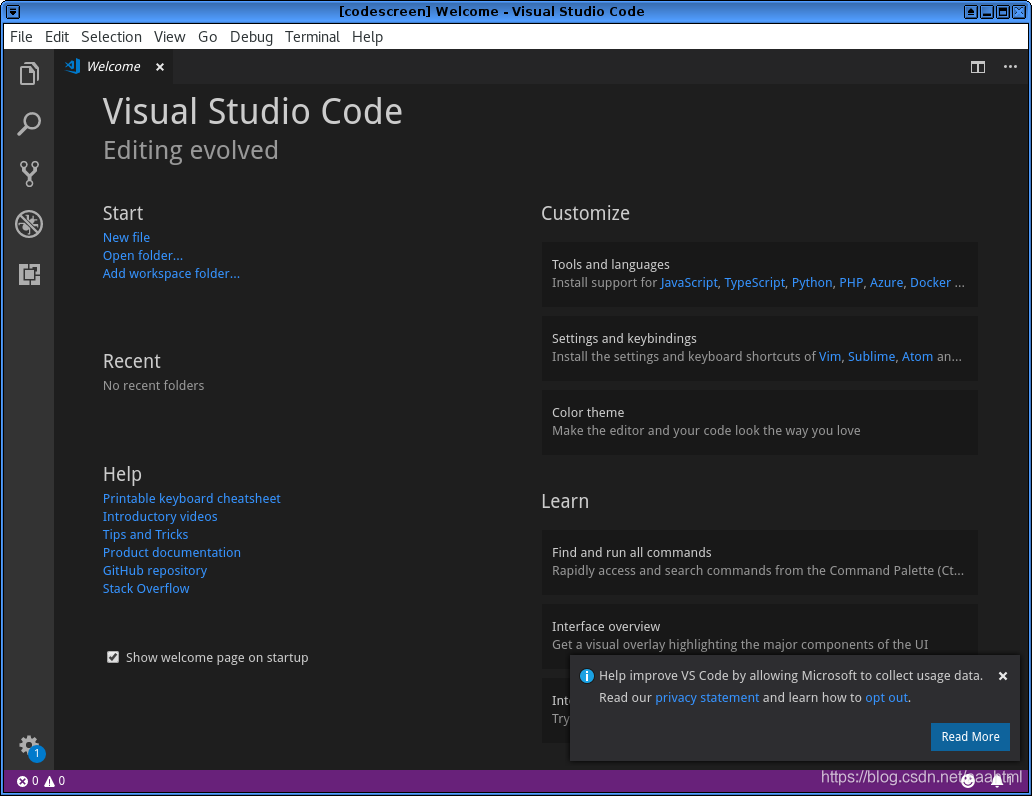Open the window menu icon in title bar
The image size is (1032, 796).
click(x=13, y=12)
